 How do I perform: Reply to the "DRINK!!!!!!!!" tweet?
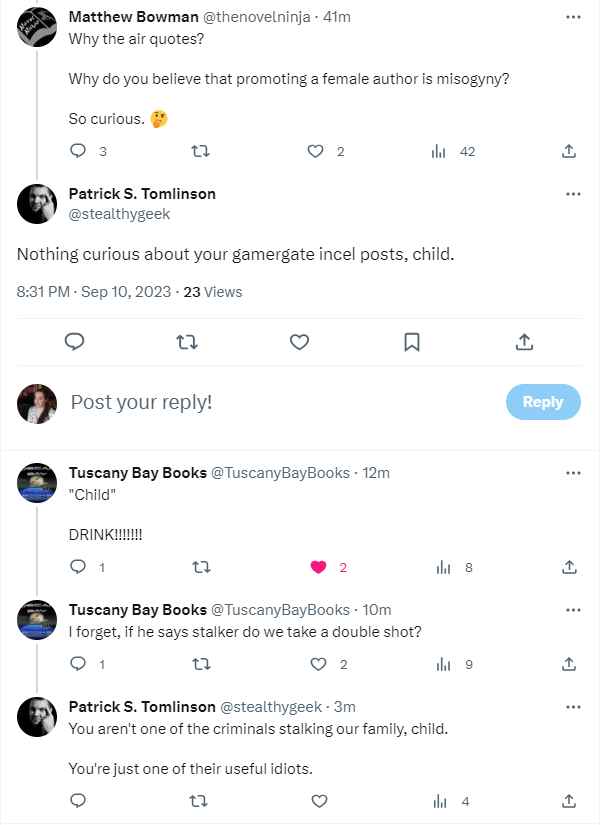pos(78,567)
